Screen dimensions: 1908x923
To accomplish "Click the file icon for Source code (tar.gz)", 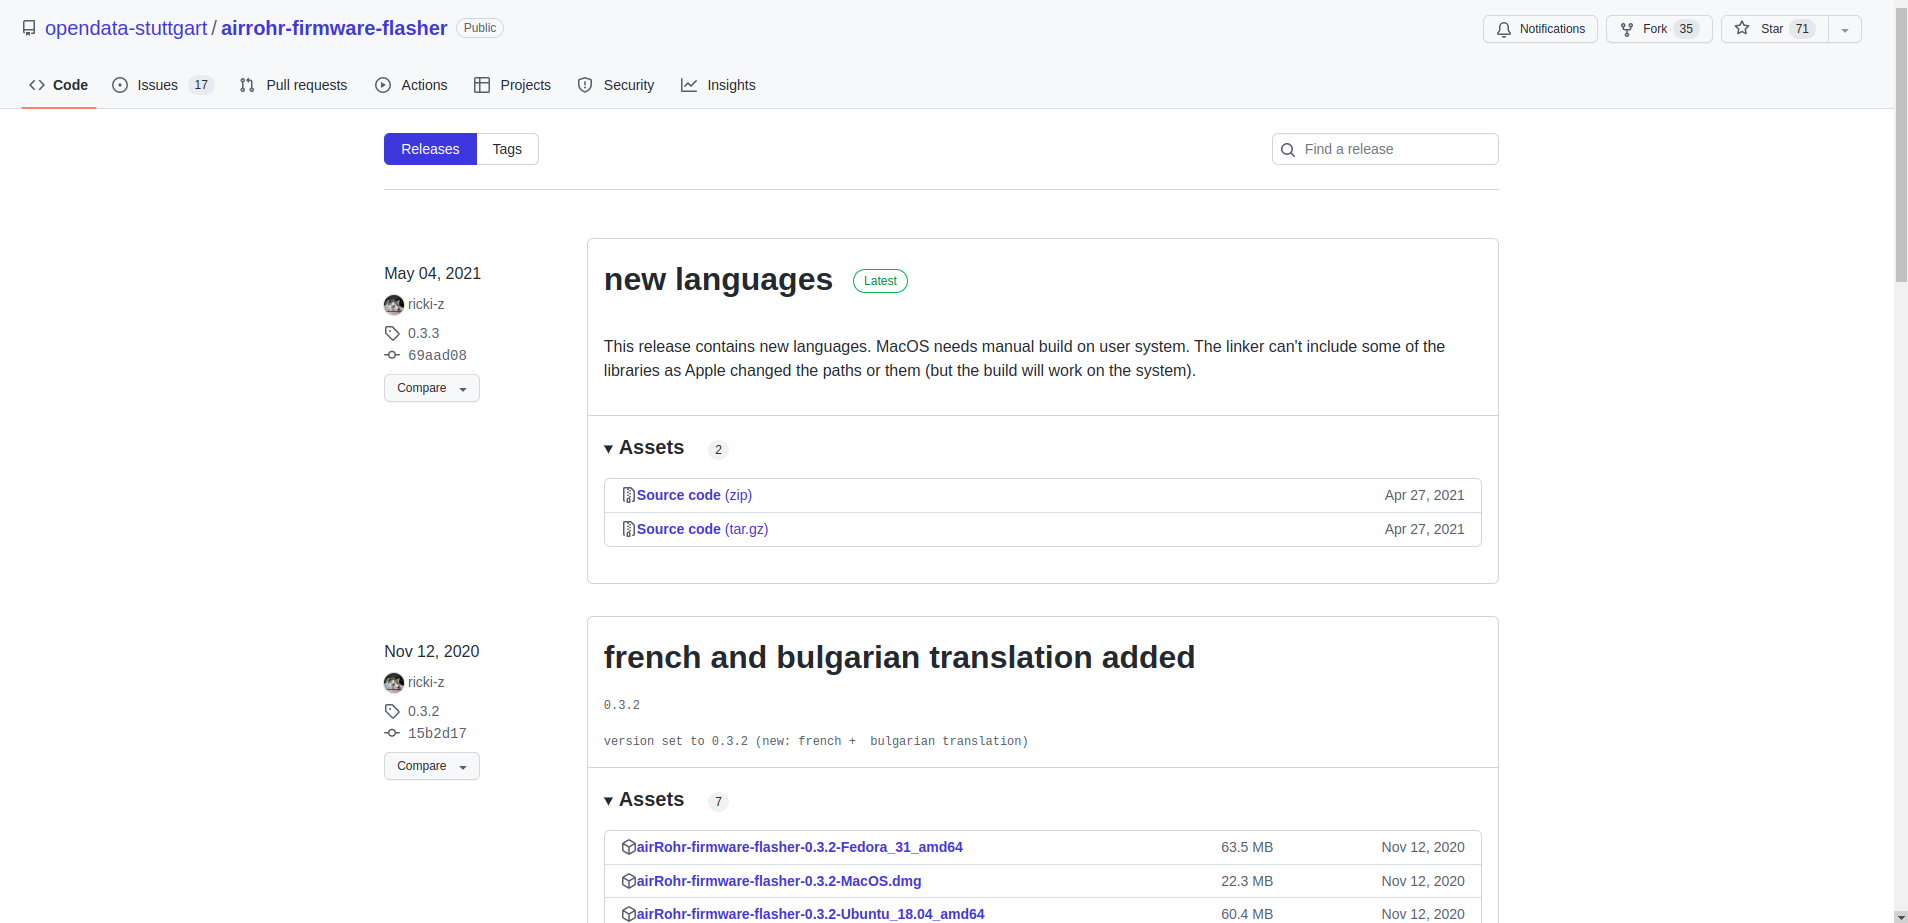I will pos(629,529).
